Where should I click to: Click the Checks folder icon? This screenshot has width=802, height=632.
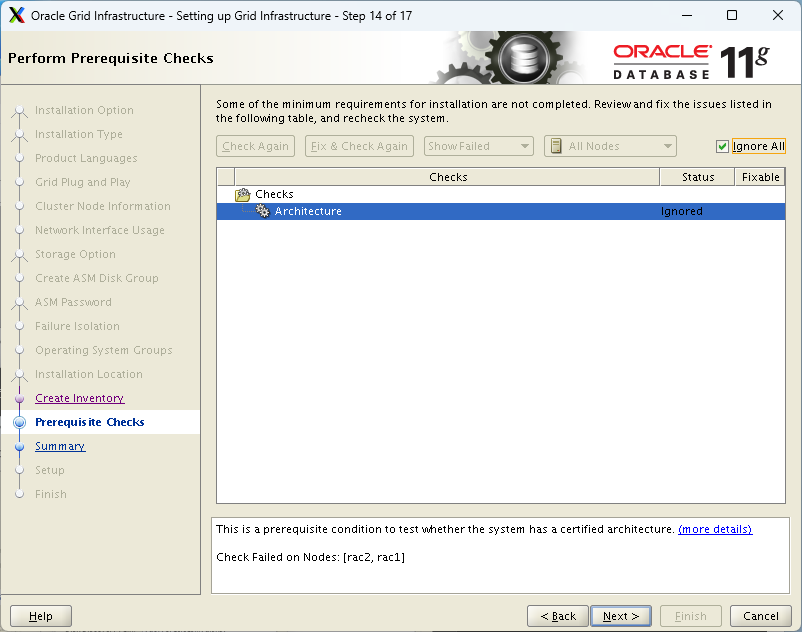tap(242, 194)
